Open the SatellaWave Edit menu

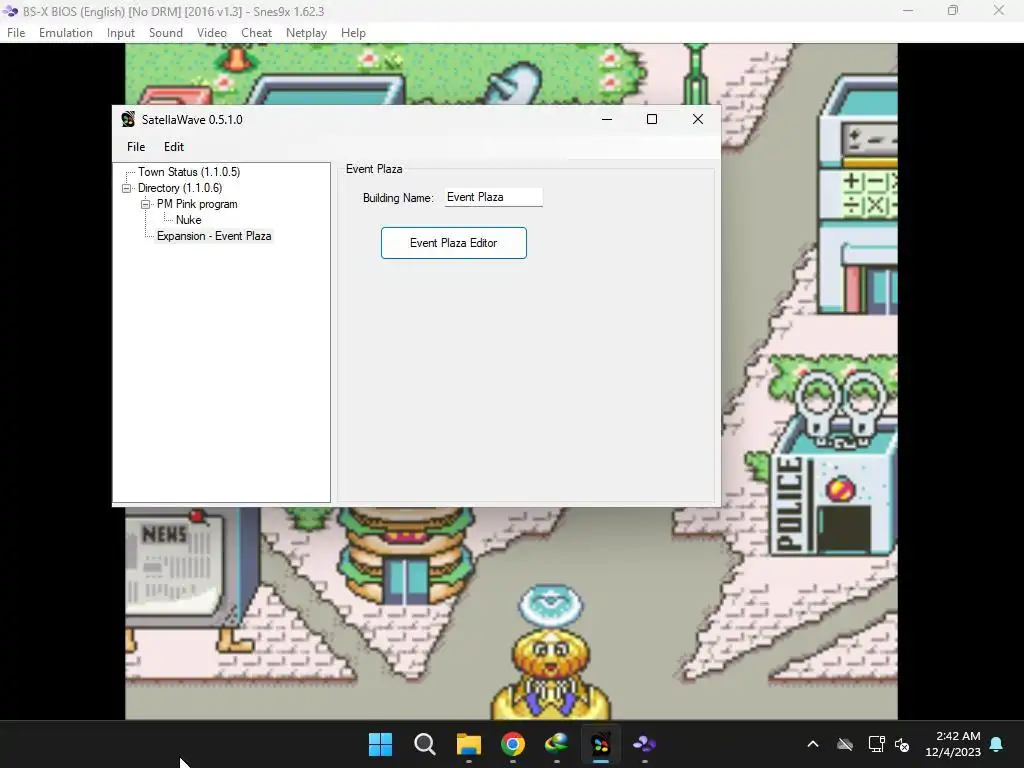(x=174, y=147)
